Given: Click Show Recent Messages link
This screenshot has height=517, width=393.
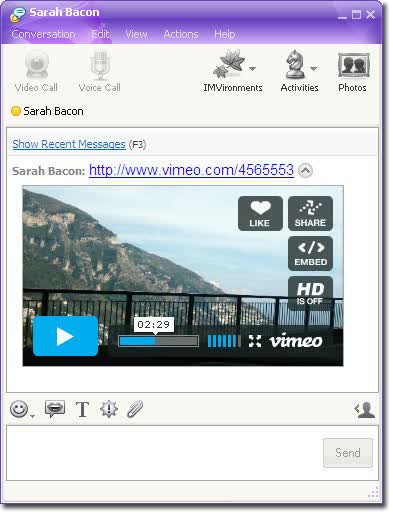Looking at the screenshot, I should click(x=69, y=144).
